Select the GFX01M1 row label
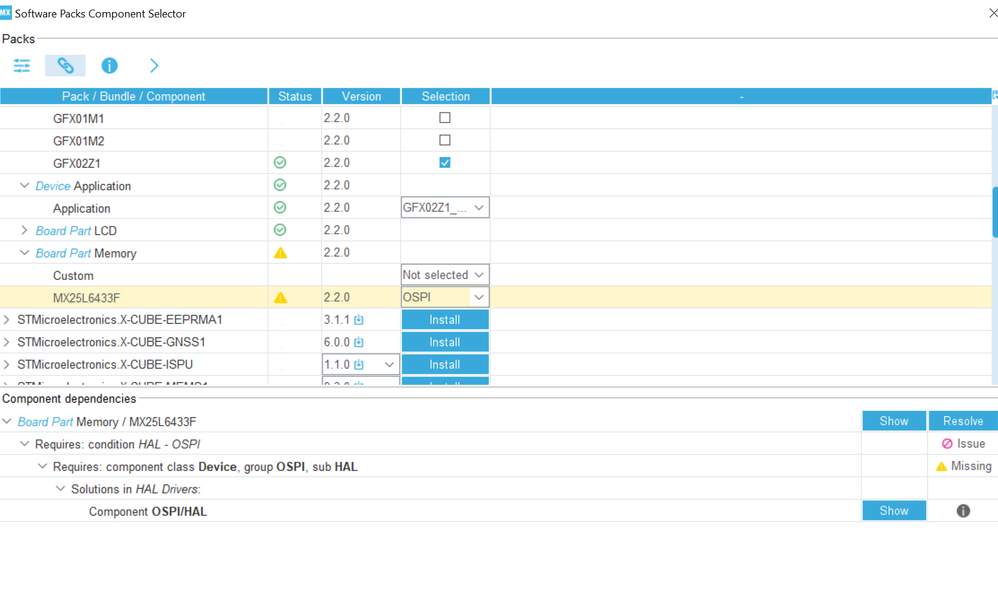The width and height of the screenshot is (998, 602). [x=78, y=118]
